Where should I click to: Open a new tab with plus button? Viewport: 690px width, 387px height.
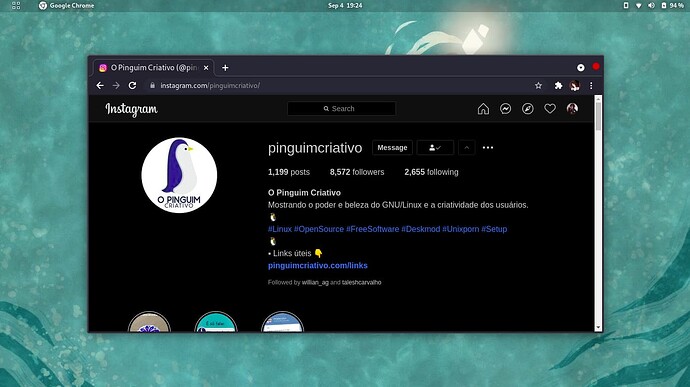pyautogui.click(x=225, y=68)
